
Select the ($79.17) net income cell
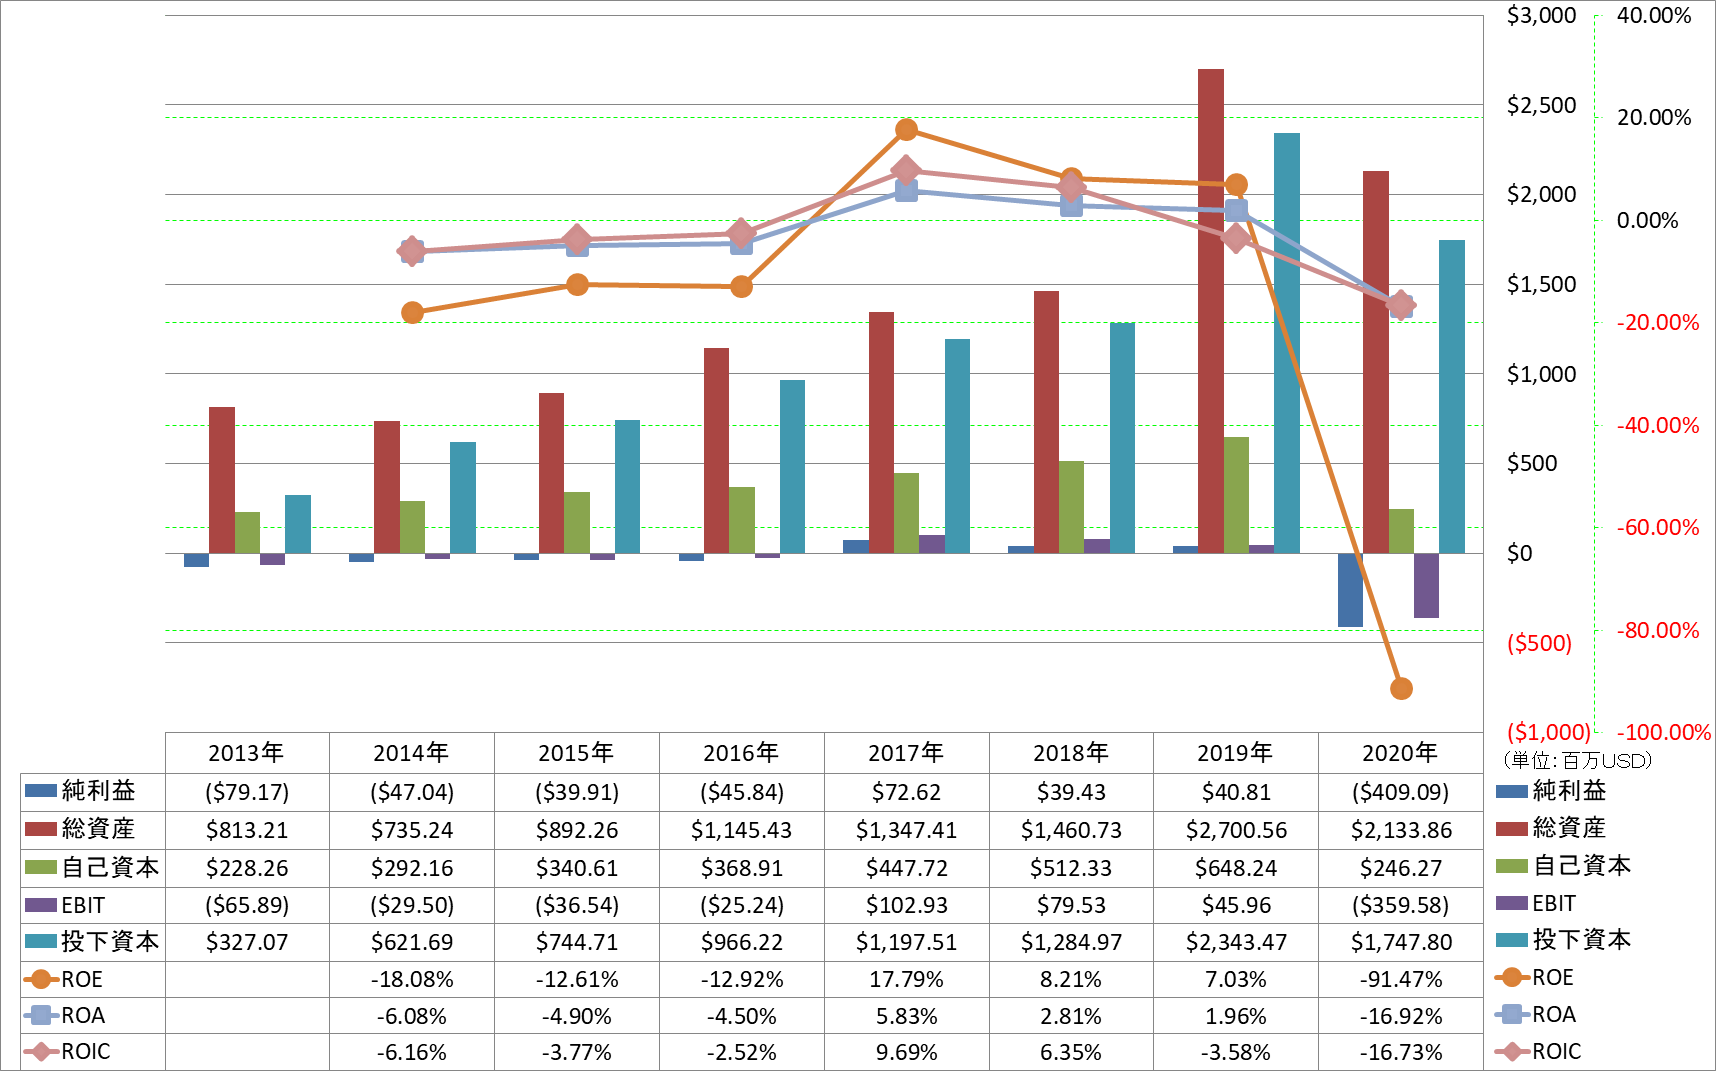[247, 792]
